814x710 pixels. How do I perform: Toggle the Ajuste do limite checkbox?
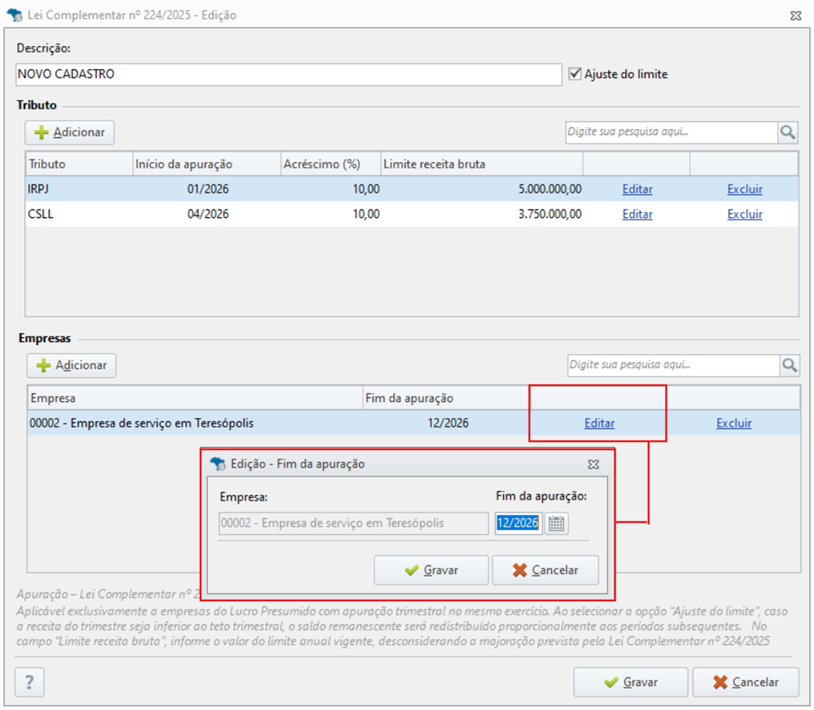(x=575, y=74)
